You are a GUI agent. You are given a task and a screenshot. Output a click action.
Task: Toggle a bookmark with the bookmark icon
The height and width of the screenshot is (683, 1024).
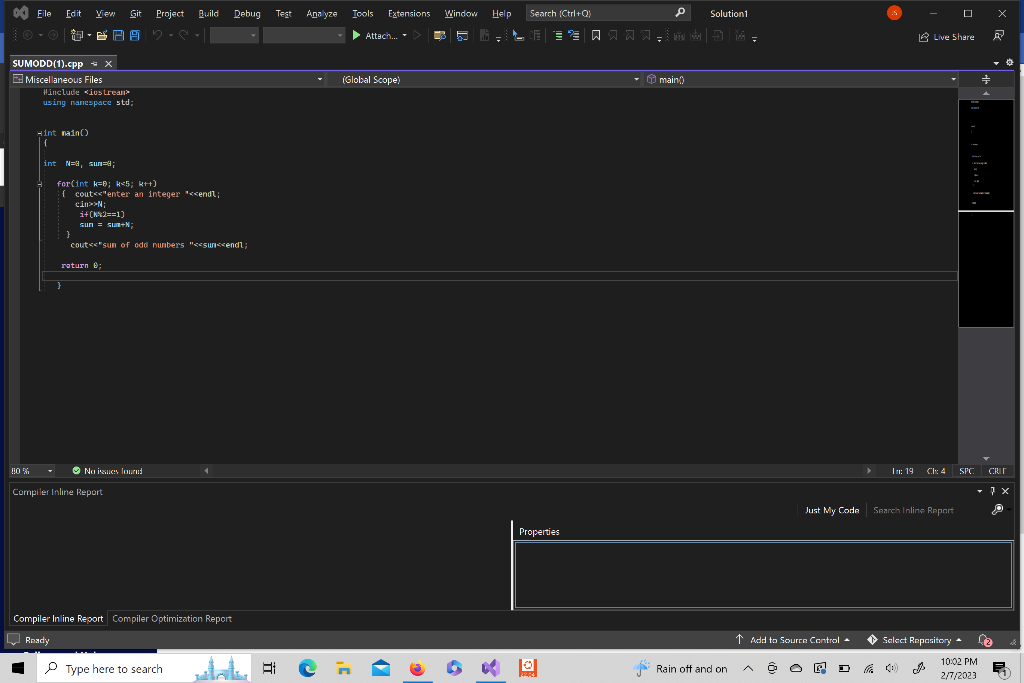point(596,36)
